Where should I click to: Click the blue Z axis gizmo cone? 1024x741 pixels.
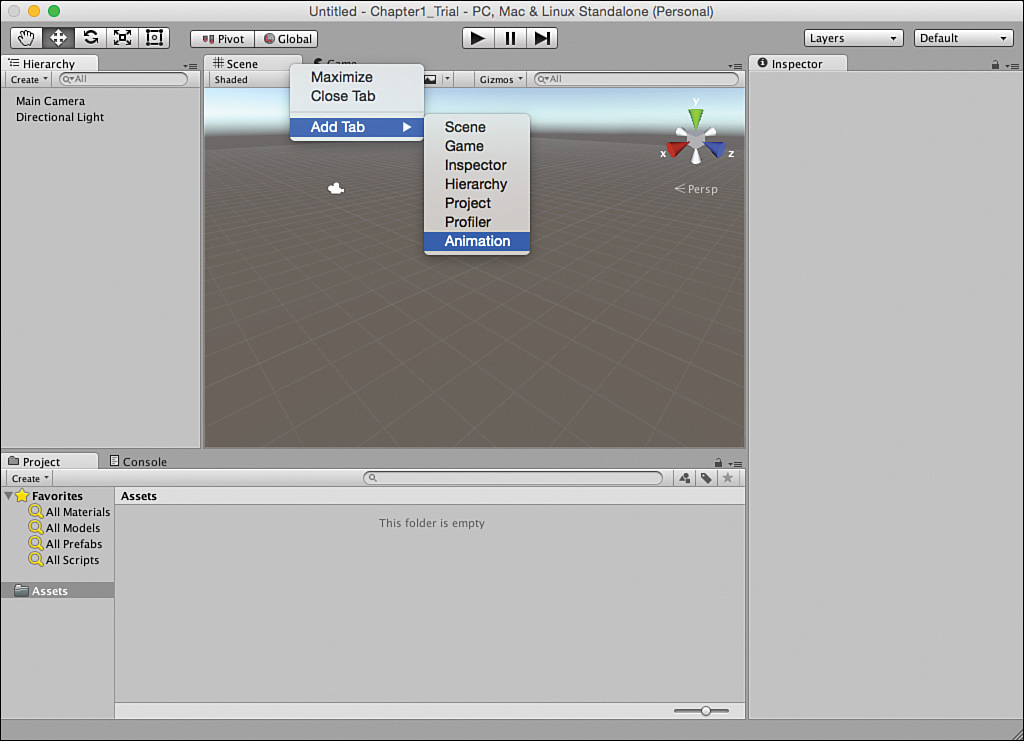716,149
